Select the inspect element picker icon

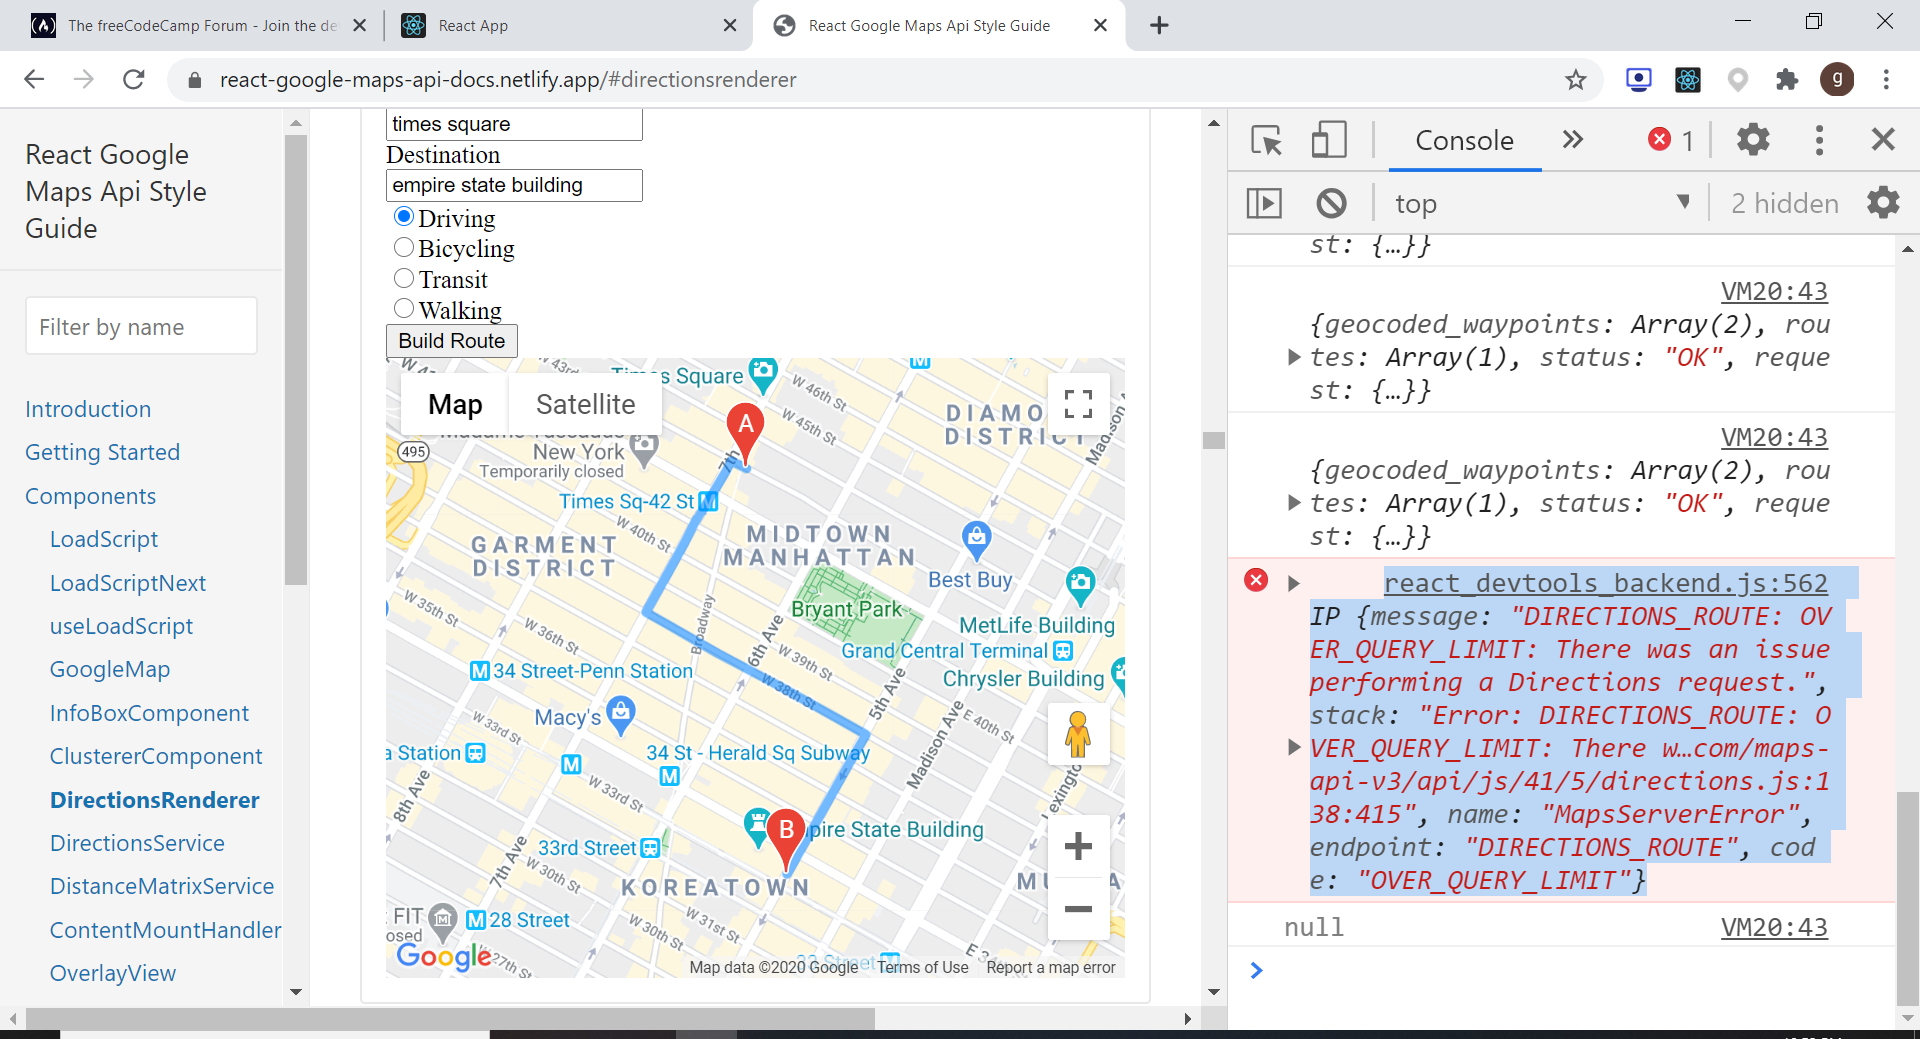click(x=1266, y=140)
